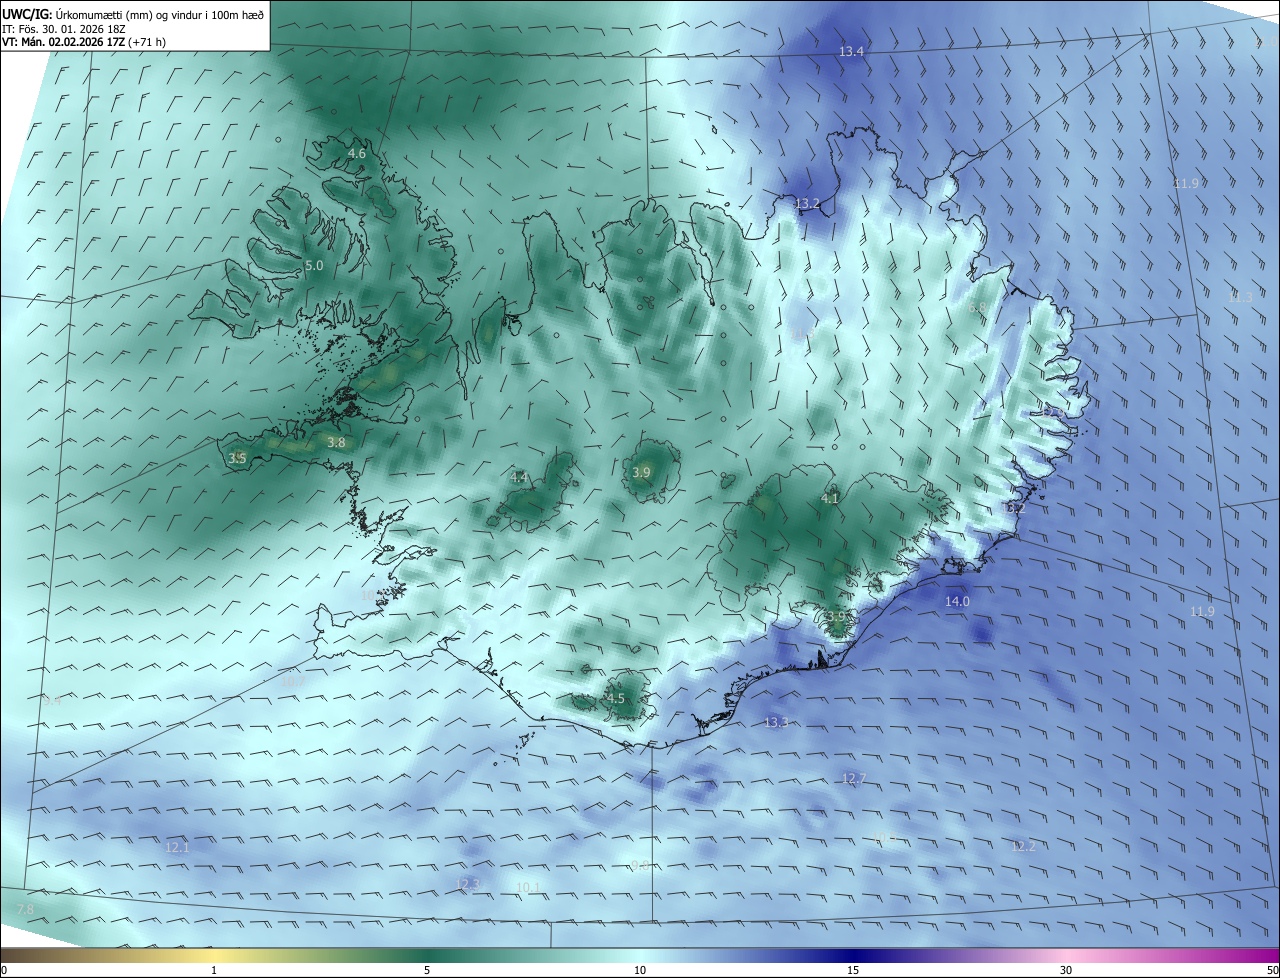1280x978 pixels.
Task: Click the 5.0 value in the Westfjords
Action: (x=314, y=266)
